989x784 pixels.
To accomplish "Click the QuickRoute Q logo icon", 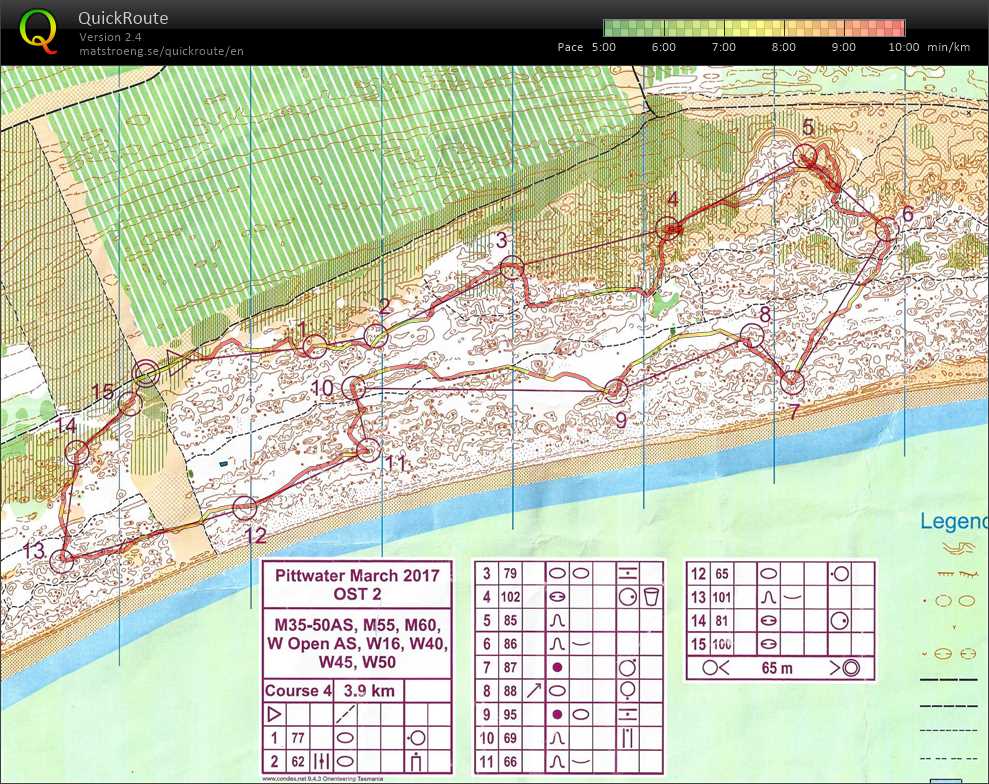I will pos(38,30).
